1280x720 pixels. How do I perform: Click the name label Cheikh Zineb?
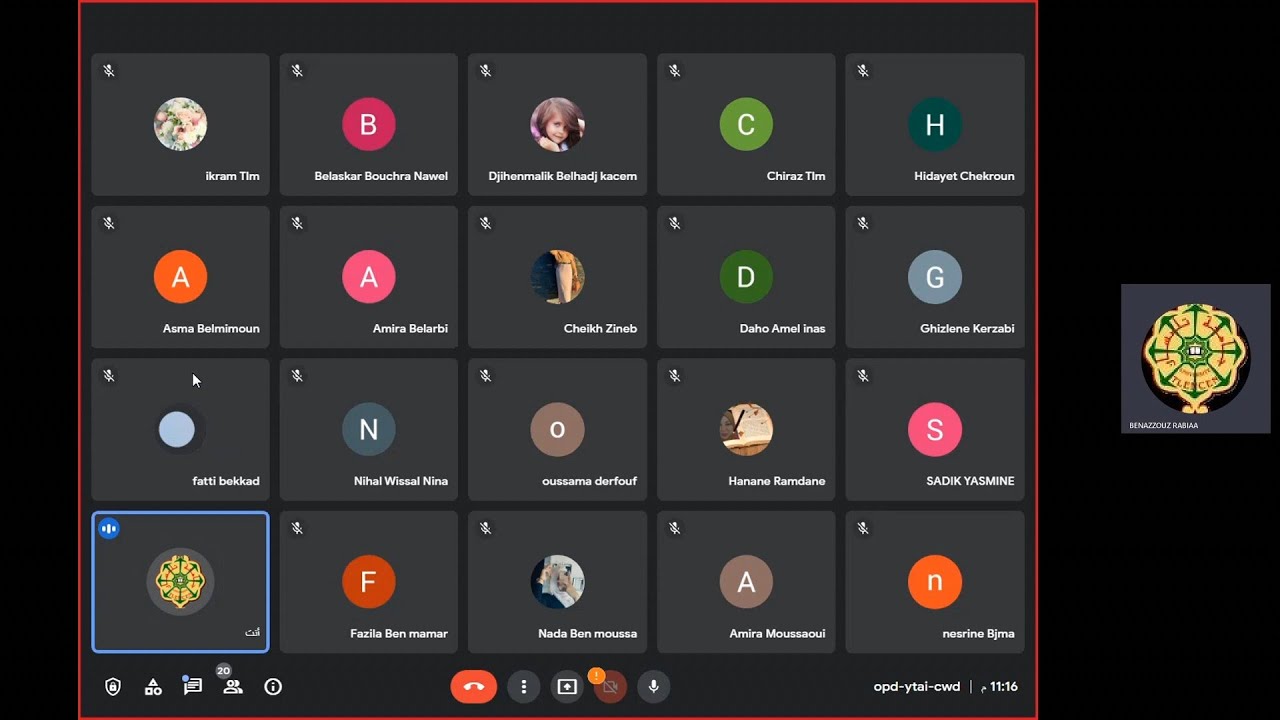(x=600, y=328)
